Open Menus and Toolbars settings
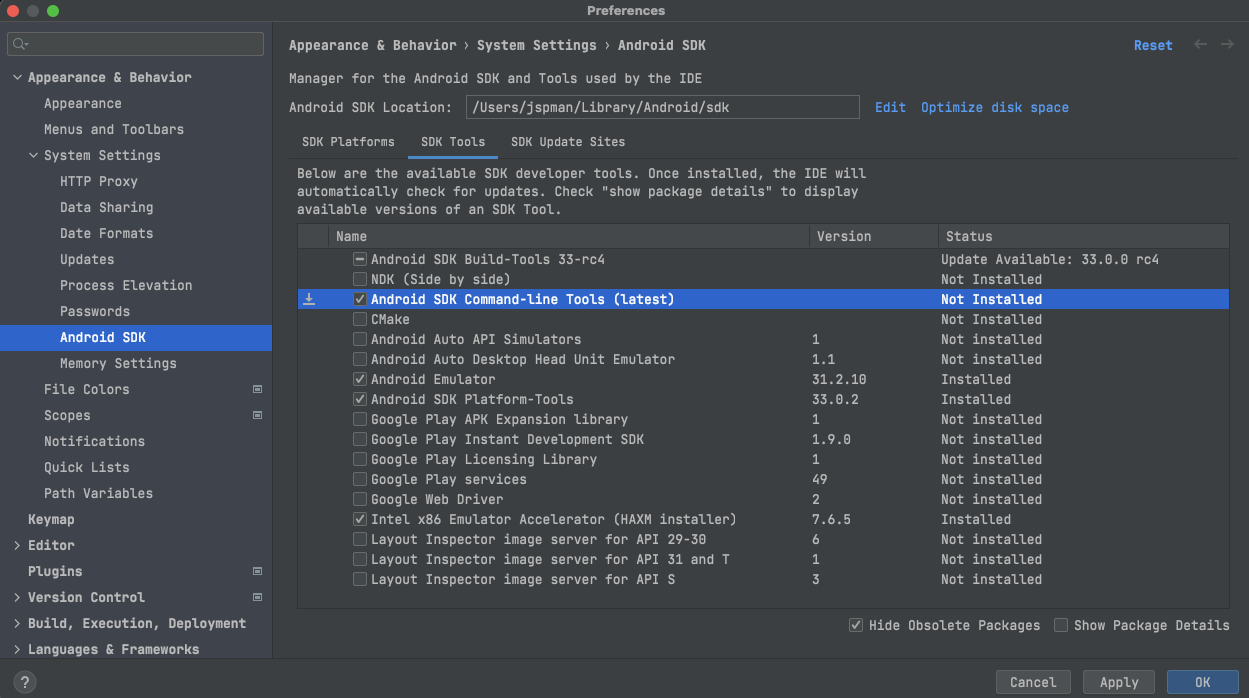The height and width of the screenshot is (698, 1249). pyautogui.click(x=114, y=129)
